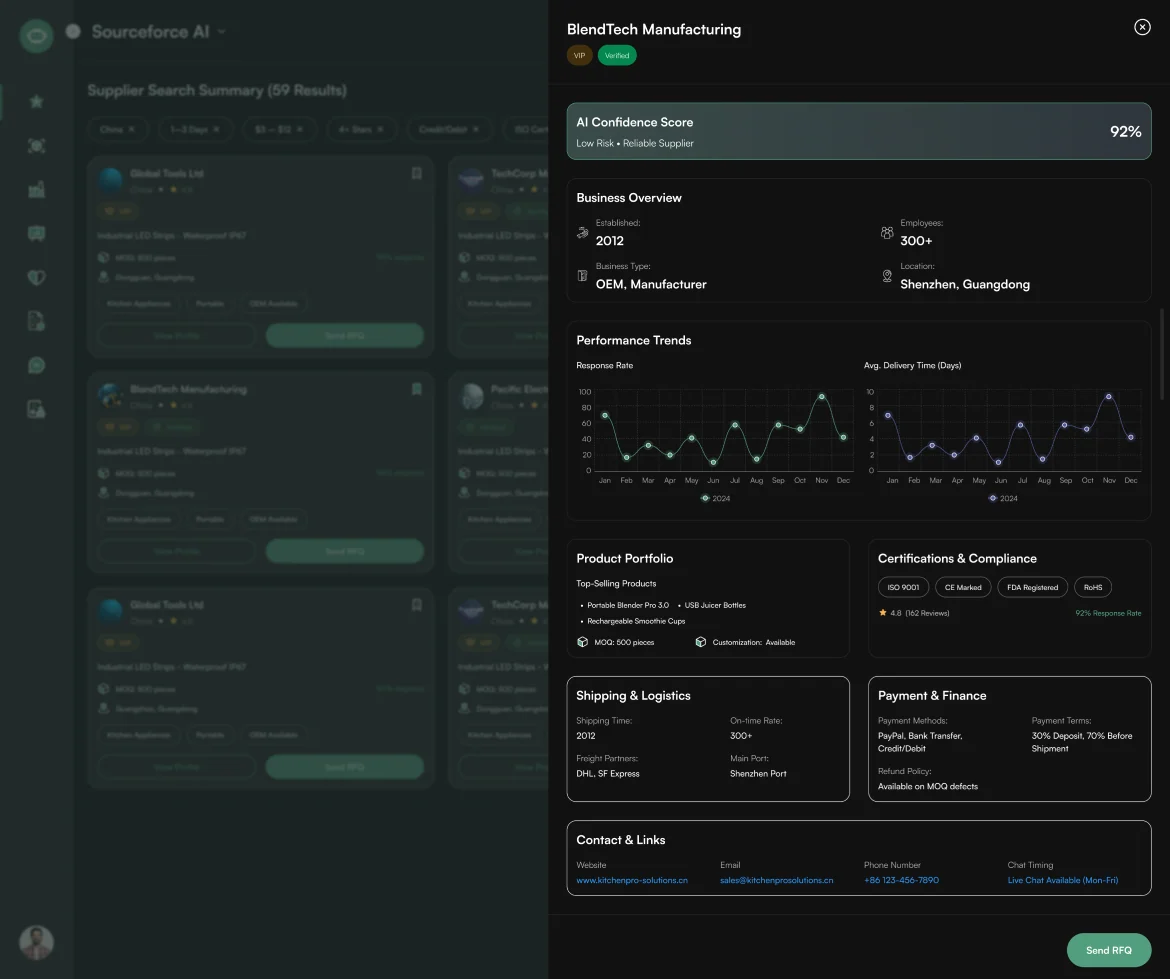Click the Verified badge in the panel header

coord(616,55)
